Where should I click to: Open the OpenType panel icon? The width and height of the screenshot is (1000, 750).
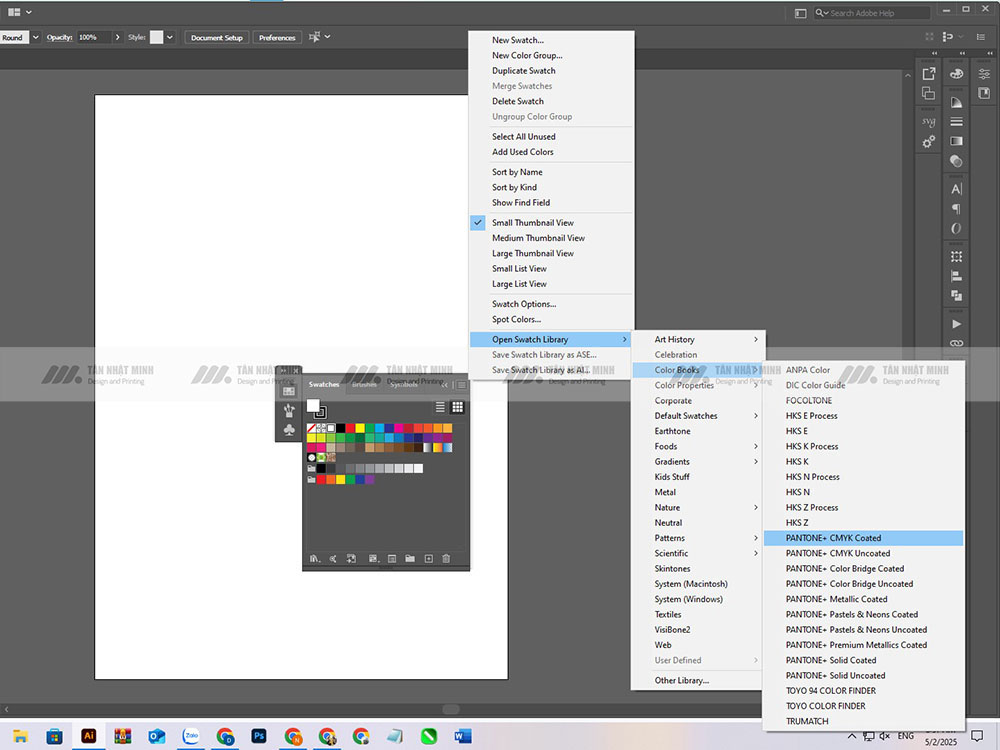coord(956,228)
